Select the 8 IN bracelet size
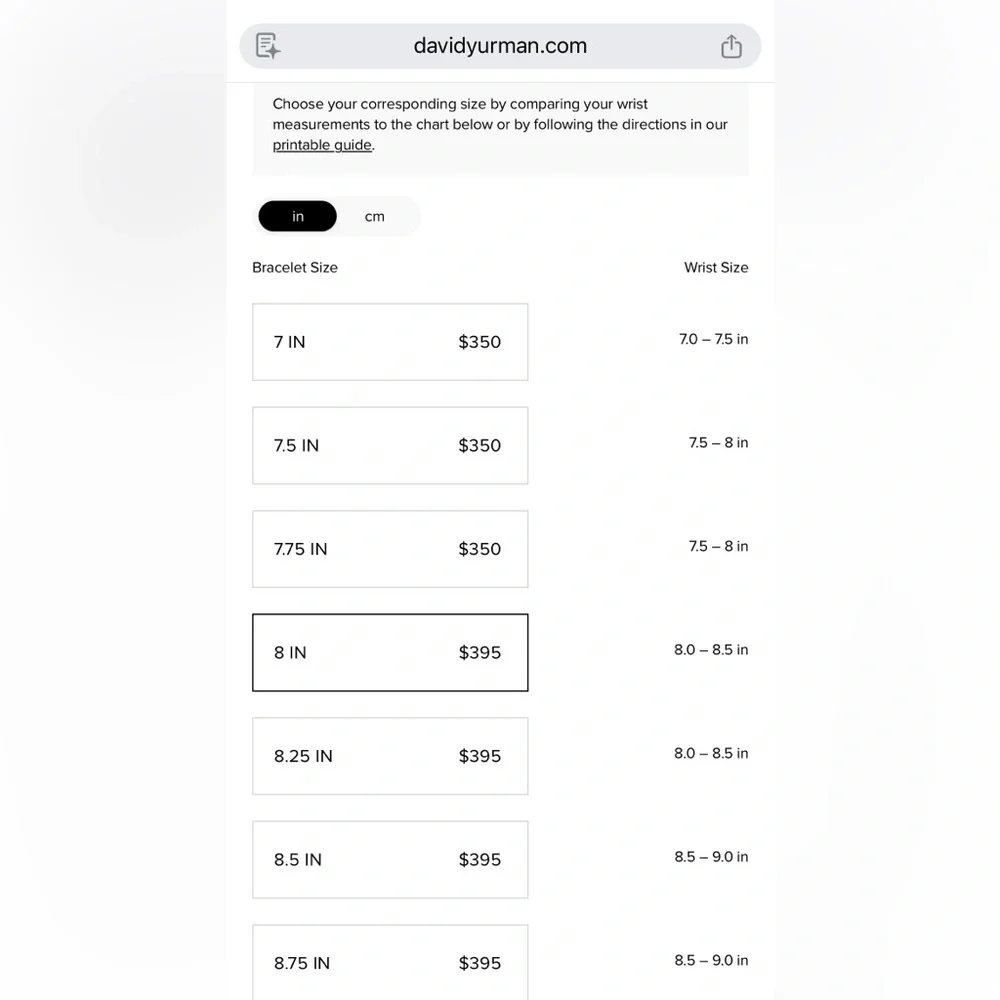1000x1000 pixels. pyautogui.click(x=390, y=652)
